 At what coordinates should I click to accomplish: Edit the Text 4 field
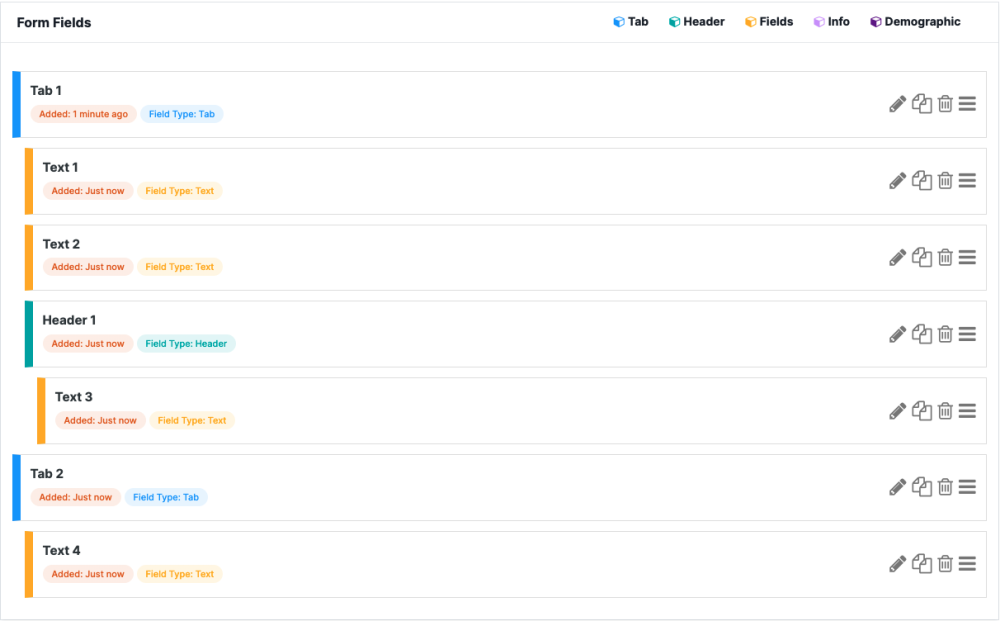[x=897, y=564]
